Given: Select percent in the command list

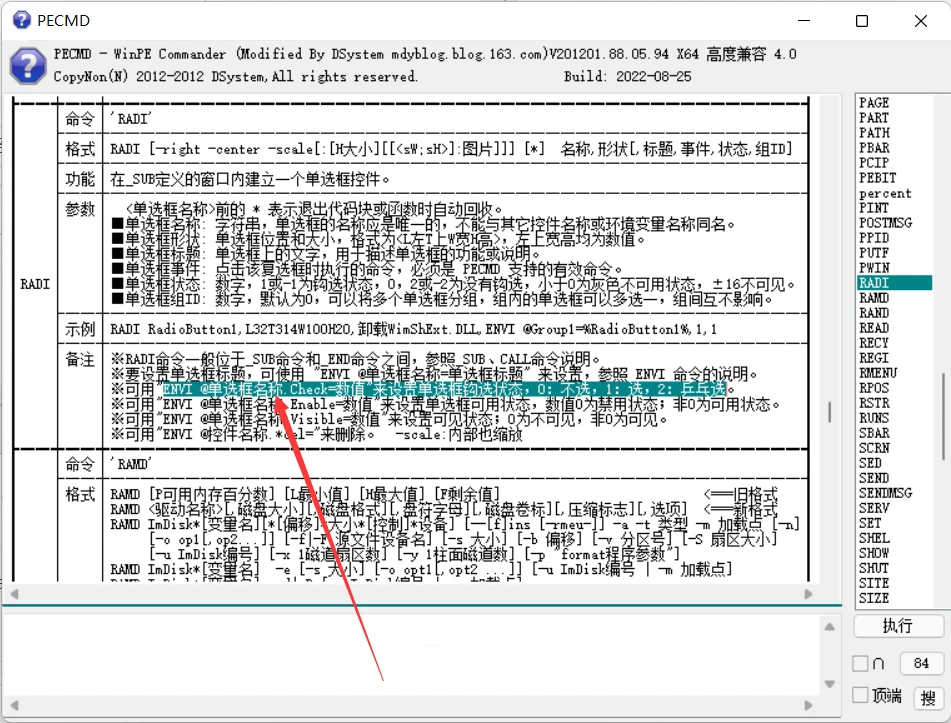Looking at the screenshot, I should [x=885, y=193].
